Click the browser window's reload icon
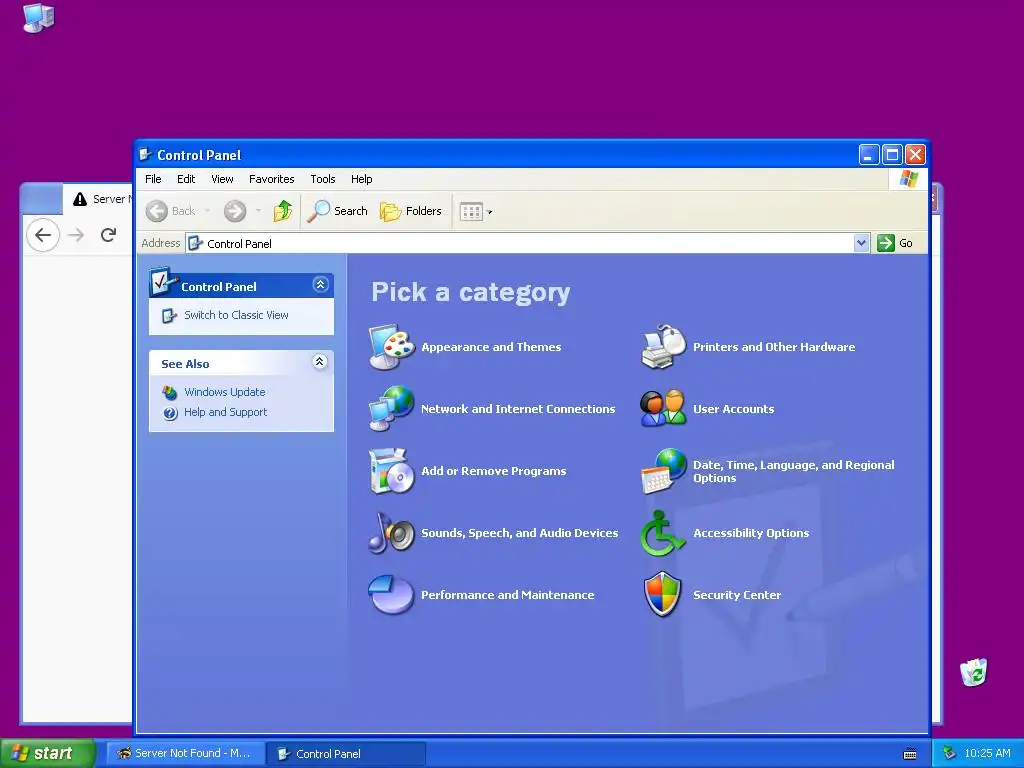The height and width of the screenshot is (768, 1024). coord(108,234)
